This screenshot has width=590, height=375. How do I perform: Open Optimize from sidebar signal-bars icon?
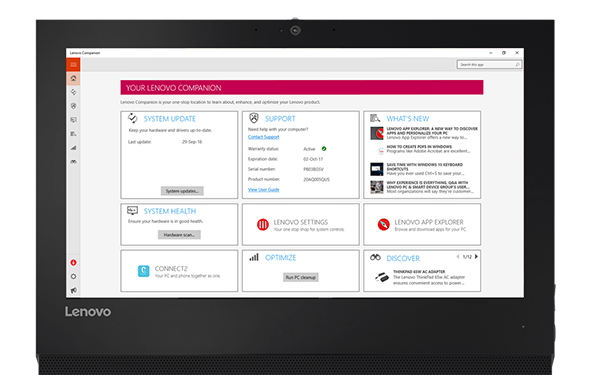(73, 148)
